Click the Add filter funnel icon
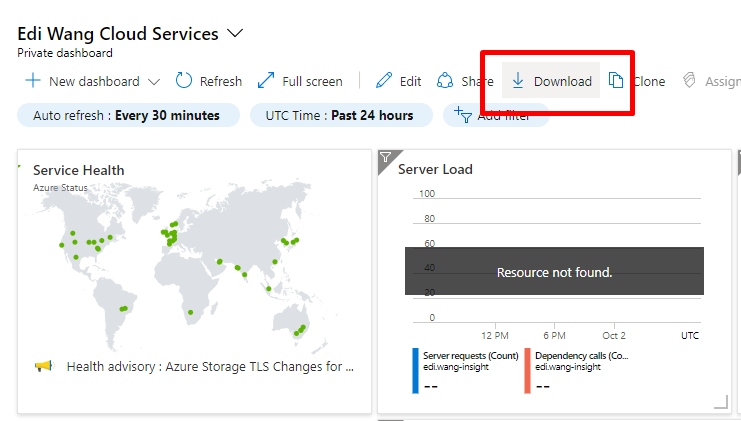Screen dimensions: 741x421 tap(463, 115)
